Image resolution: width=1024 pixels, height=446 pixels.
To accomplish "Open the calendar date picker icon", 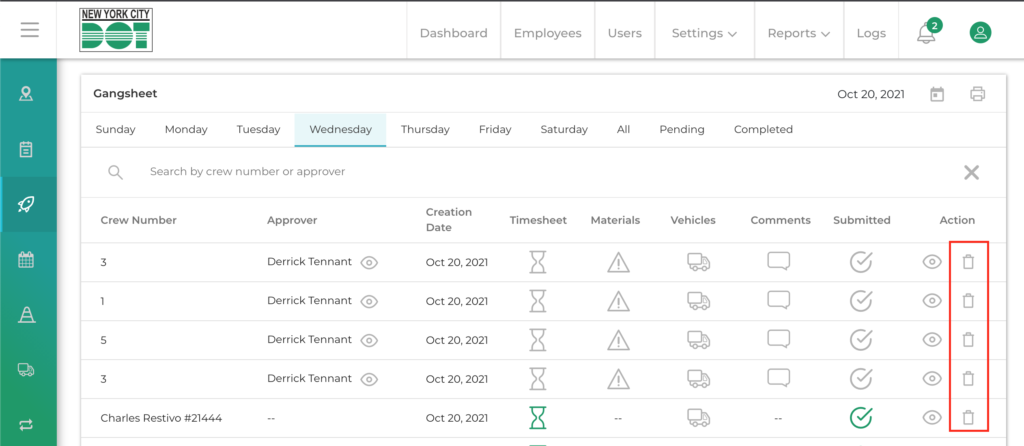I will [x=937, y=94].
